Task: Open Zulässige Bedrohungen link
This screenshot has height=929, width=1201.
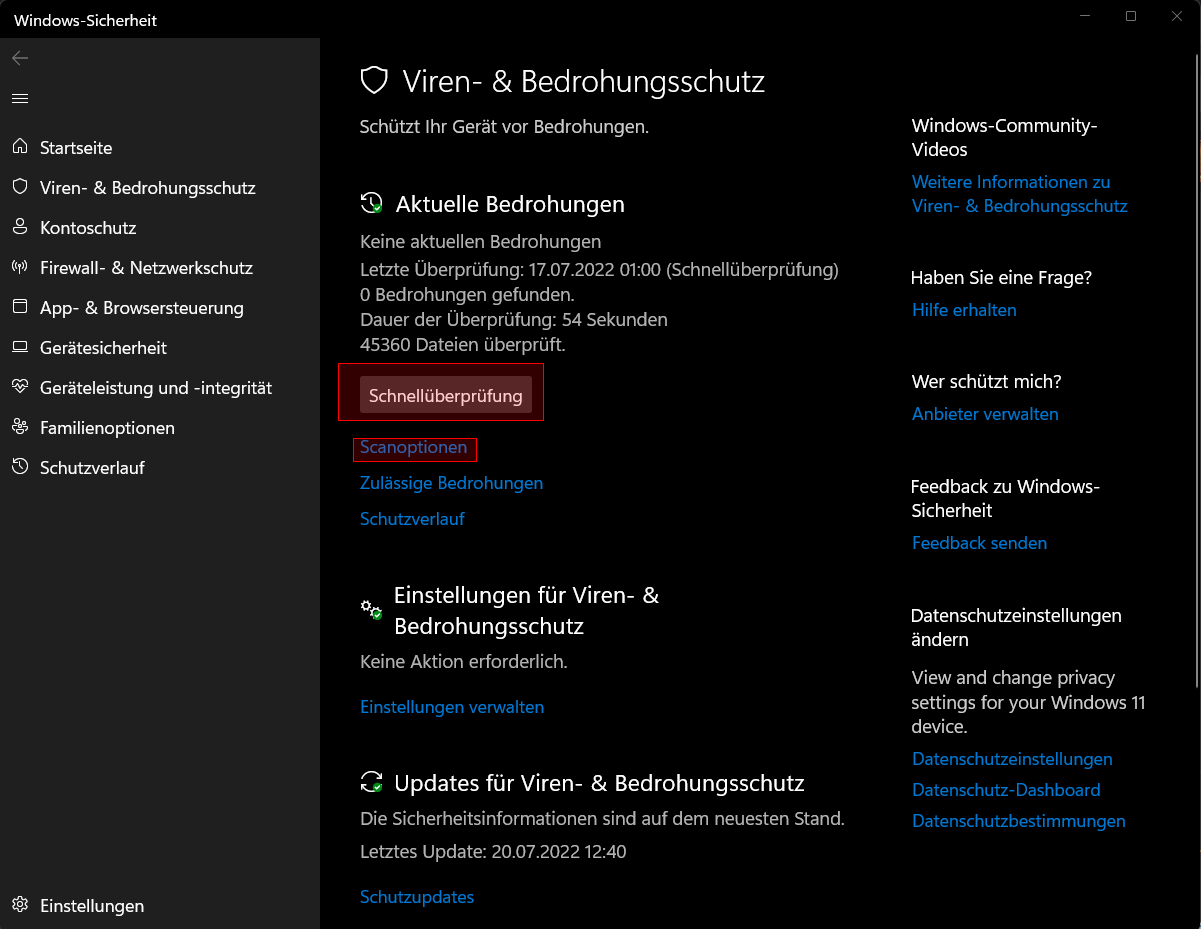Action: [x=451, y=483]
